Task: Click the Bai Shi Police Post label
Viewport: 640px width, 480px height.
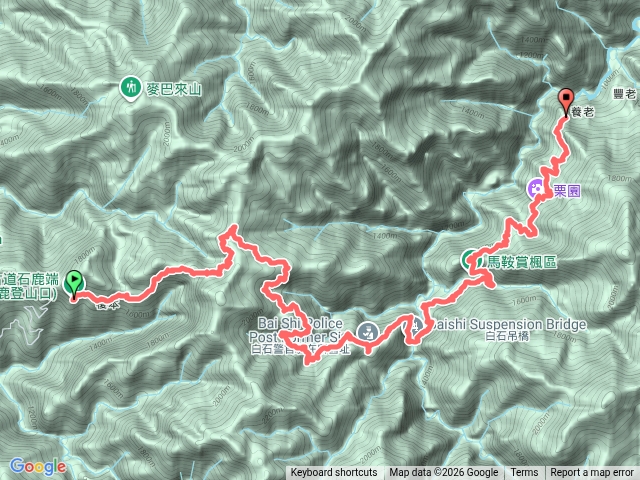Action: coord(298,330)
